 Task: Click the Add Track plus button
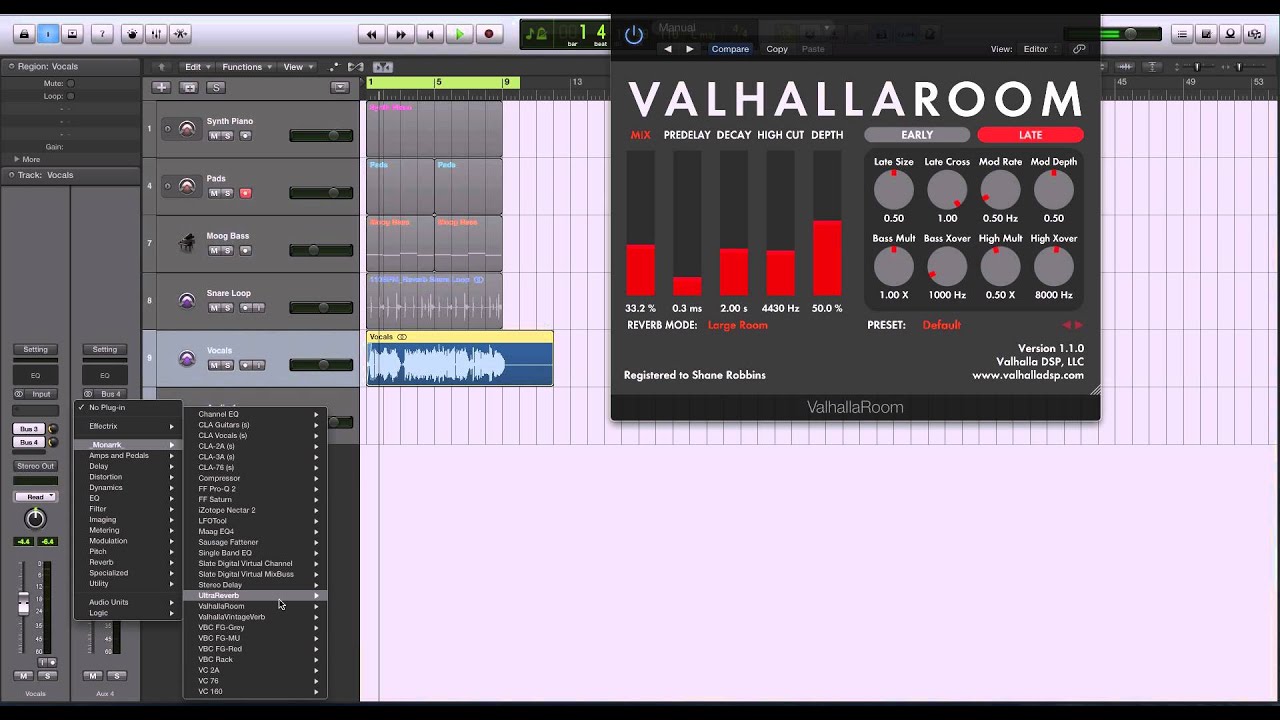[x=161, y=87]
